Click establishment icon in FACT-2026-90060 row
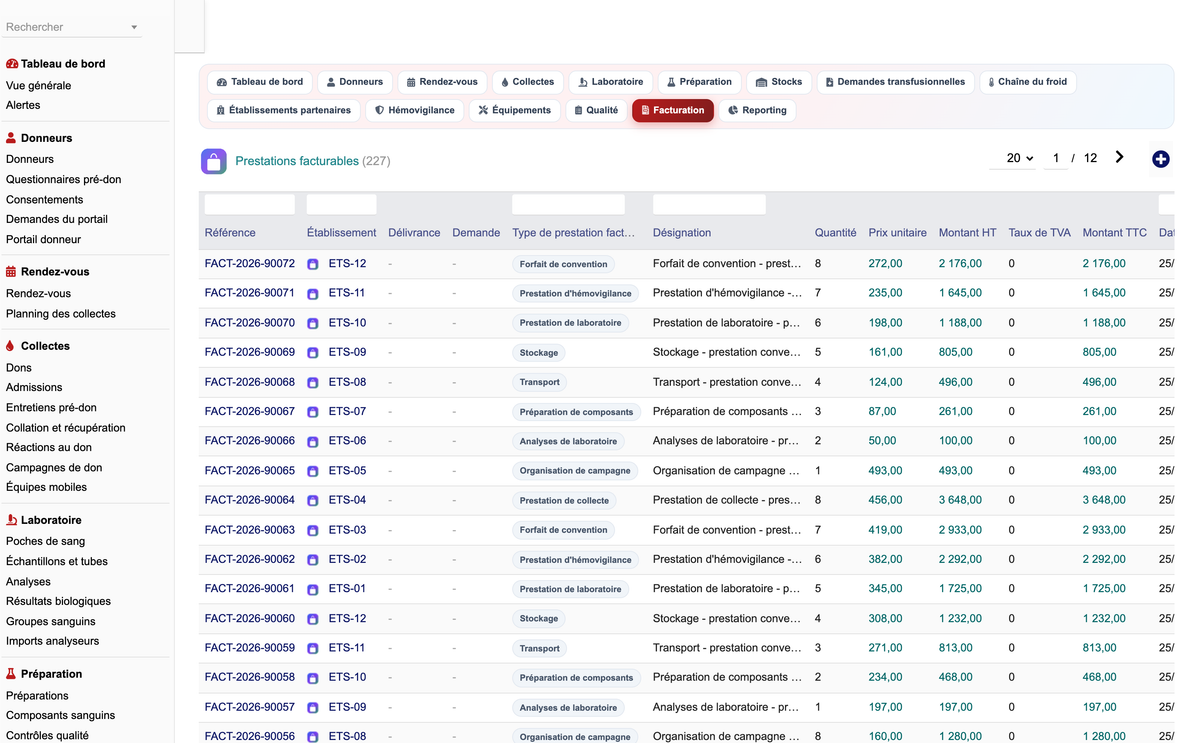This screenshot has height=743, width=1200. pos(313,619)
